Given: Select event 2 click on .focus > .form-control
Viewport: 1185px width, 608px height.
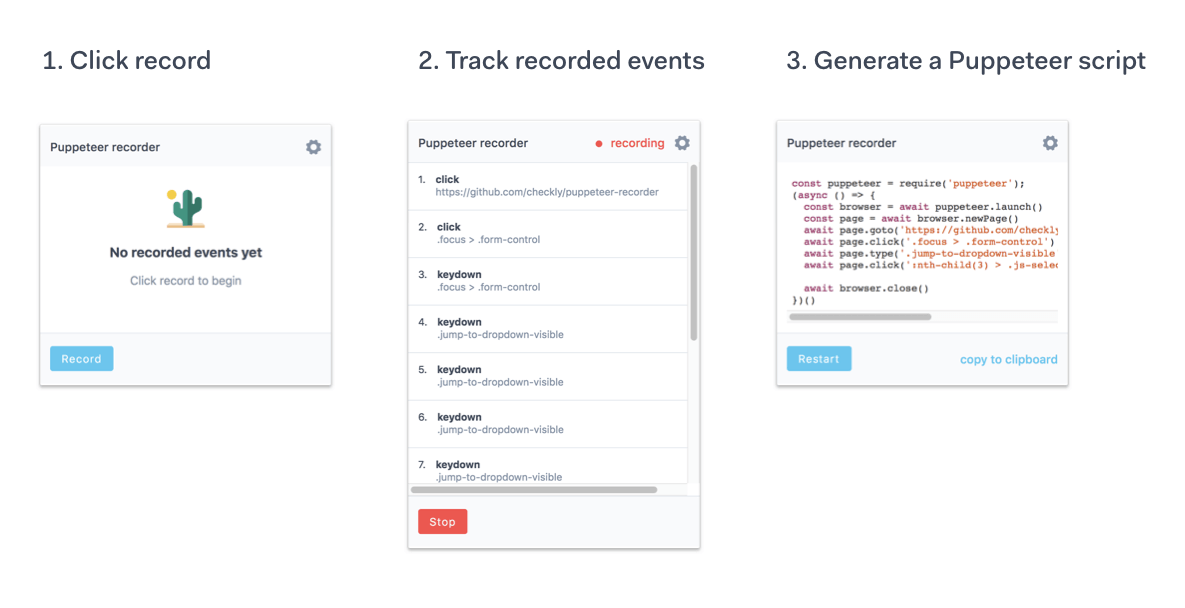Looking at the screenshot, I should [548, 233].
